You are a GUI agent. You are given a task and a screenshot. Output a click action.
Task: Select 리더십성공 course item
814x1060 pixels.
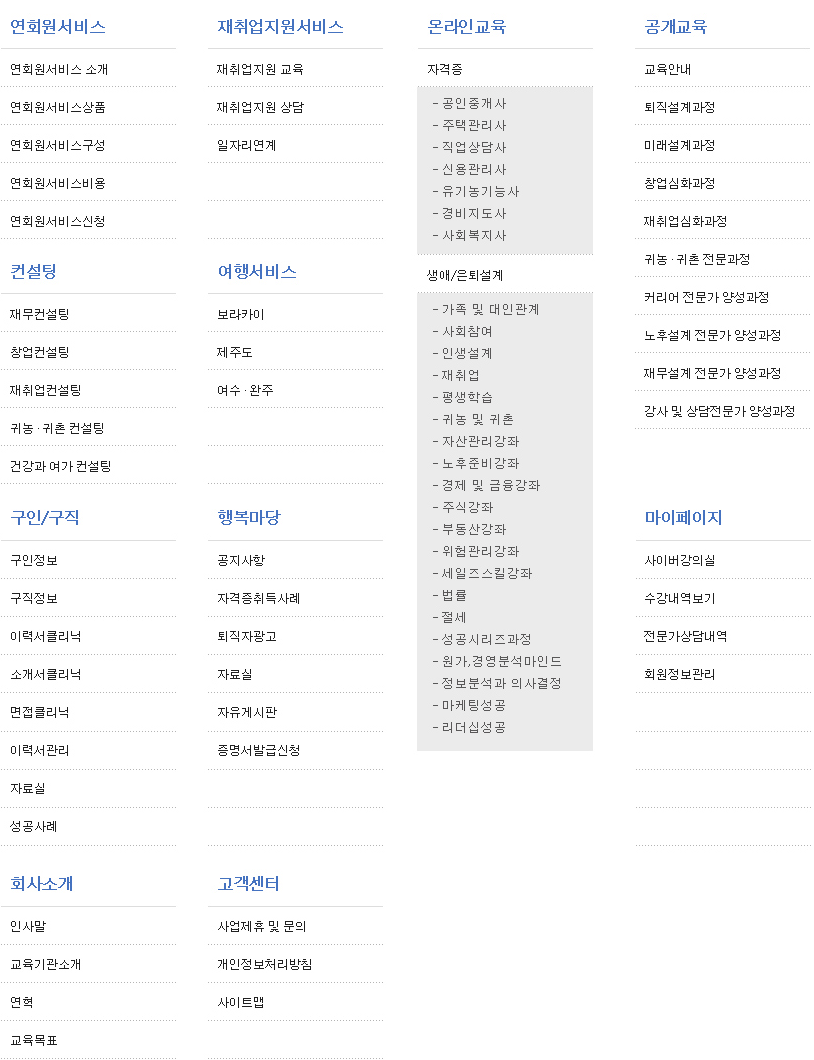(x=474, y=727)
